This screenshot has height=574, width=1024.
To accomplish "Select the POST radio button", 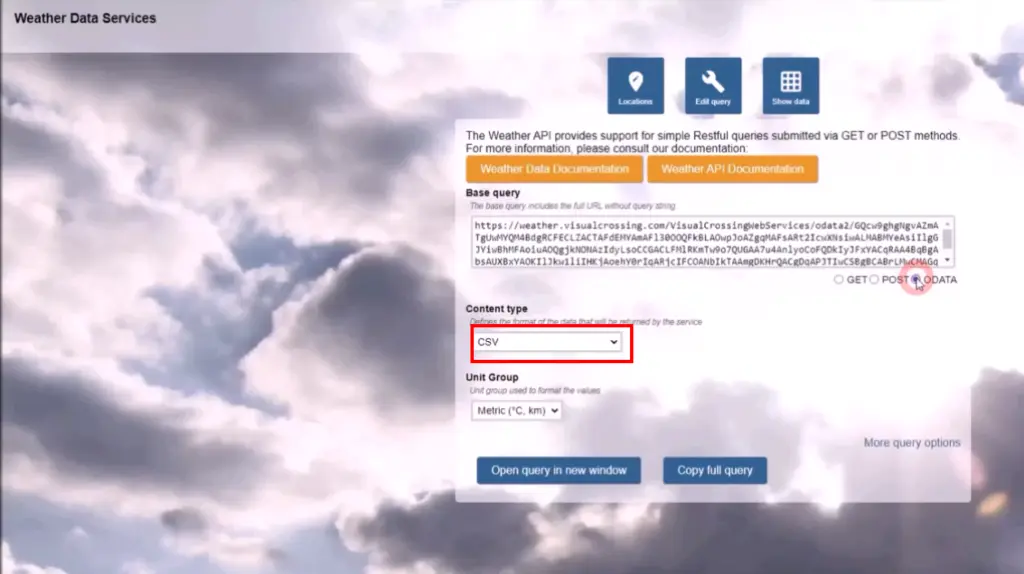I will pyautogui.click(x=875, y=280).
